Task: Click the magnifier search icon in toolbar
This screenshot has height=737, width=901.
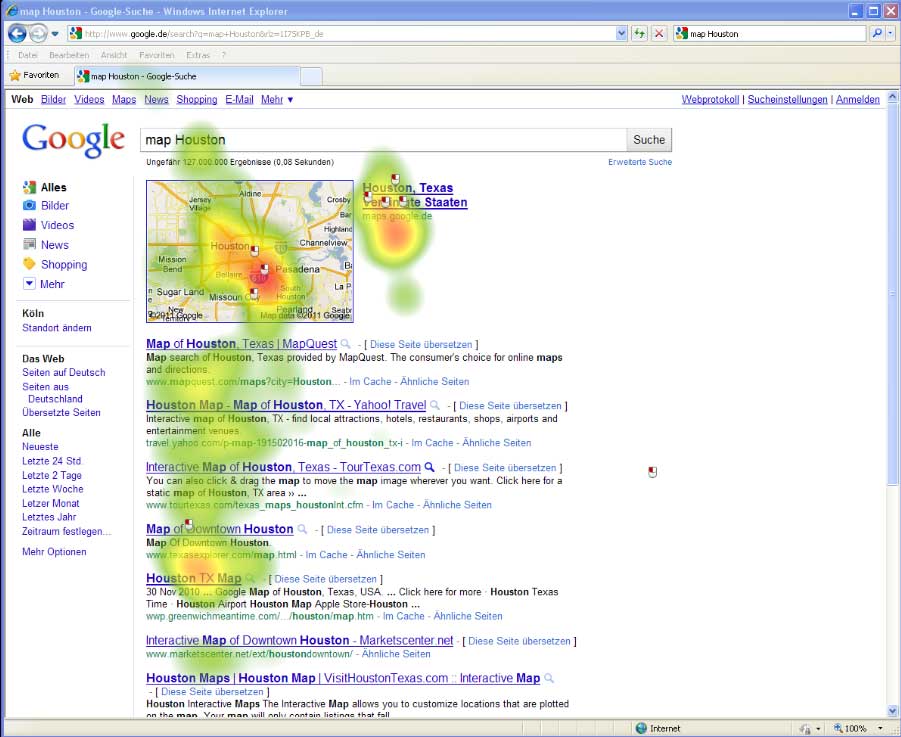Action: tap(877, 34)
